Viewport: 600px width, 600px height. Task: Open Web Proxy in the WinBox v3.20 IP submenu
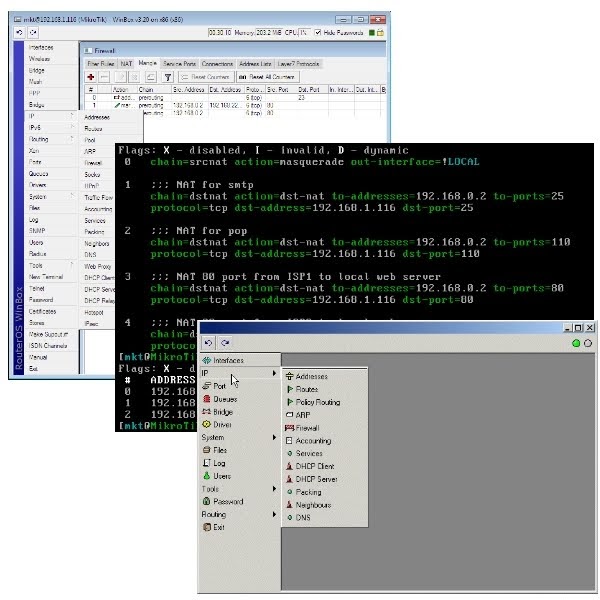(98, 266)
